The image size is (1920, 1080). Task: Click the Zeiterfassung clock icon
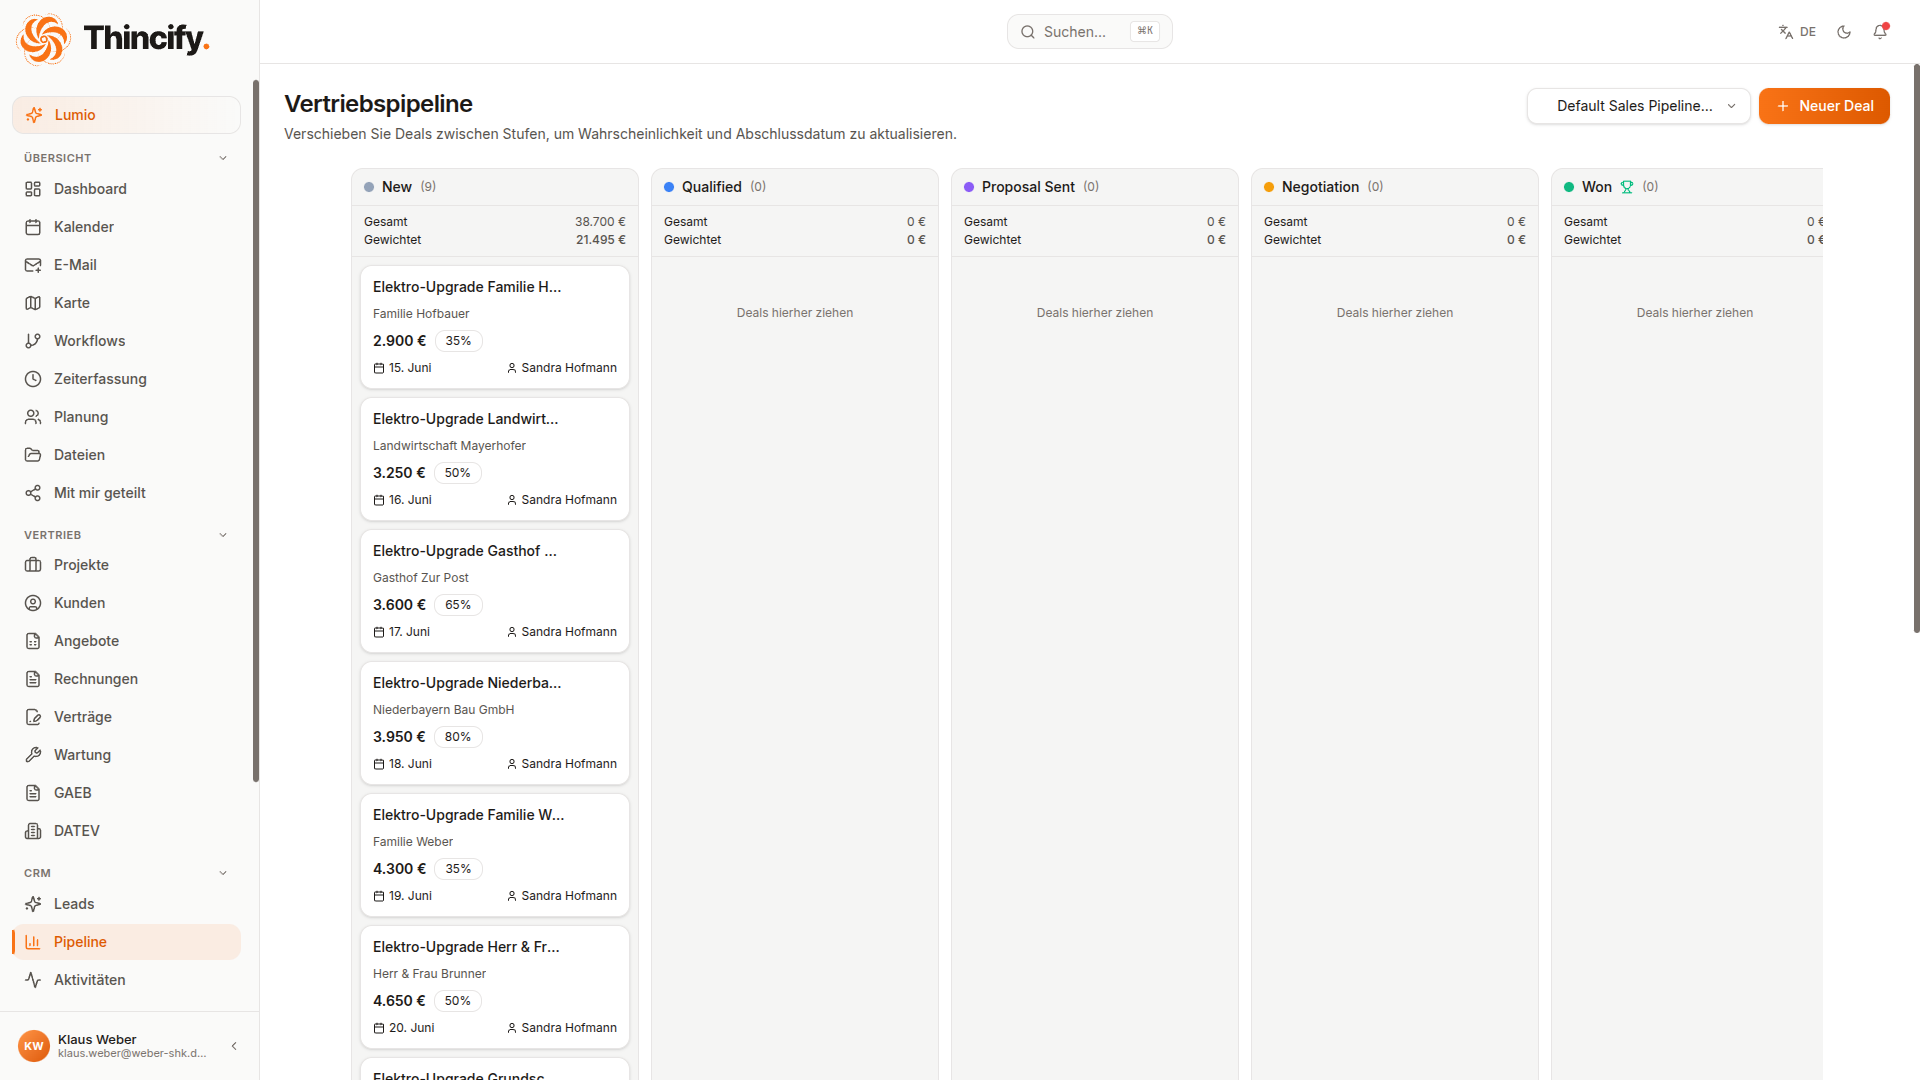point(33,379)
